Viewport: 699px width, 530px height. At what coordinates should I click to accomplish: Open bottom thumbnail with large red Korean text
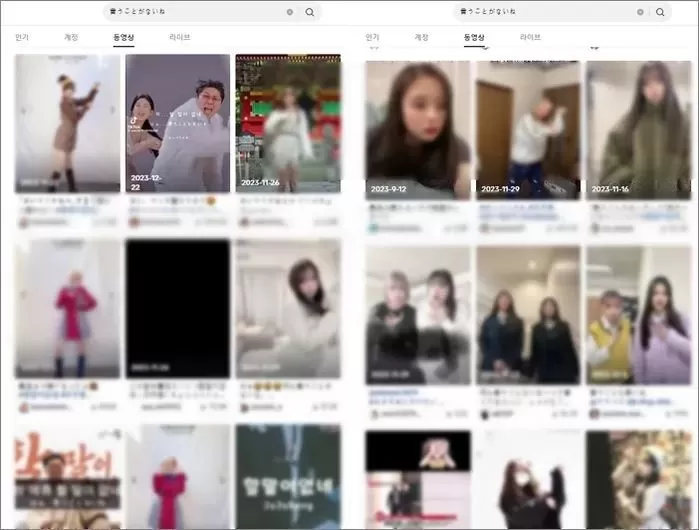(x=67, y=477)
